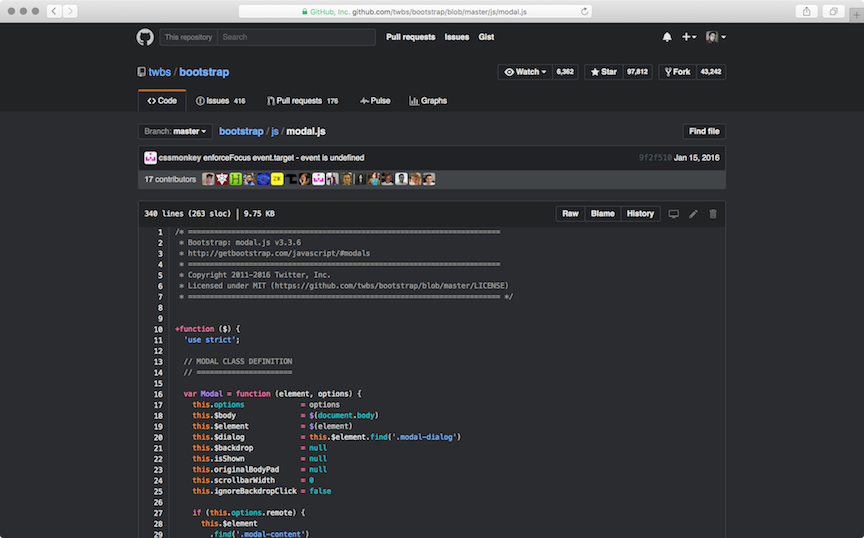Switch to the Pulse tab

(375, 101)
